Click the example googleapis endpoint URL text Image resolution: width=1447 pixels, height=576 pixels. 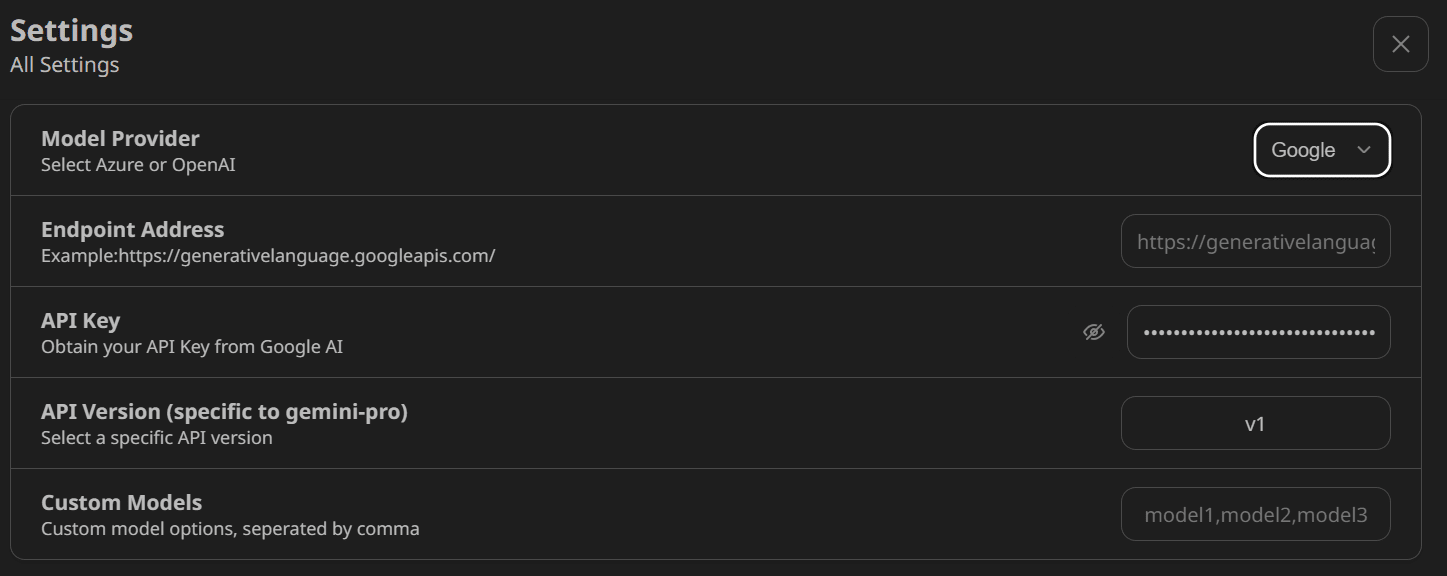307,256
